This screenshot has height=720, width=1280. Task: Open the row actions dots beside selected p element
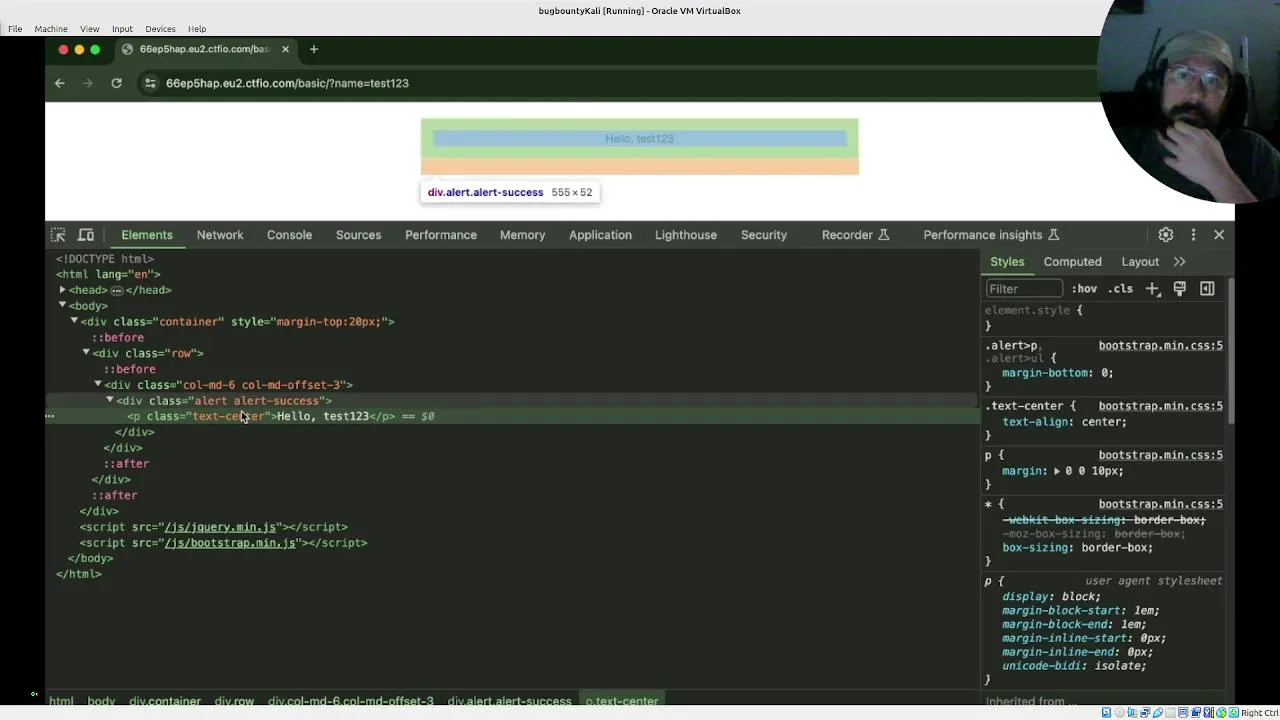coord(49,416)
